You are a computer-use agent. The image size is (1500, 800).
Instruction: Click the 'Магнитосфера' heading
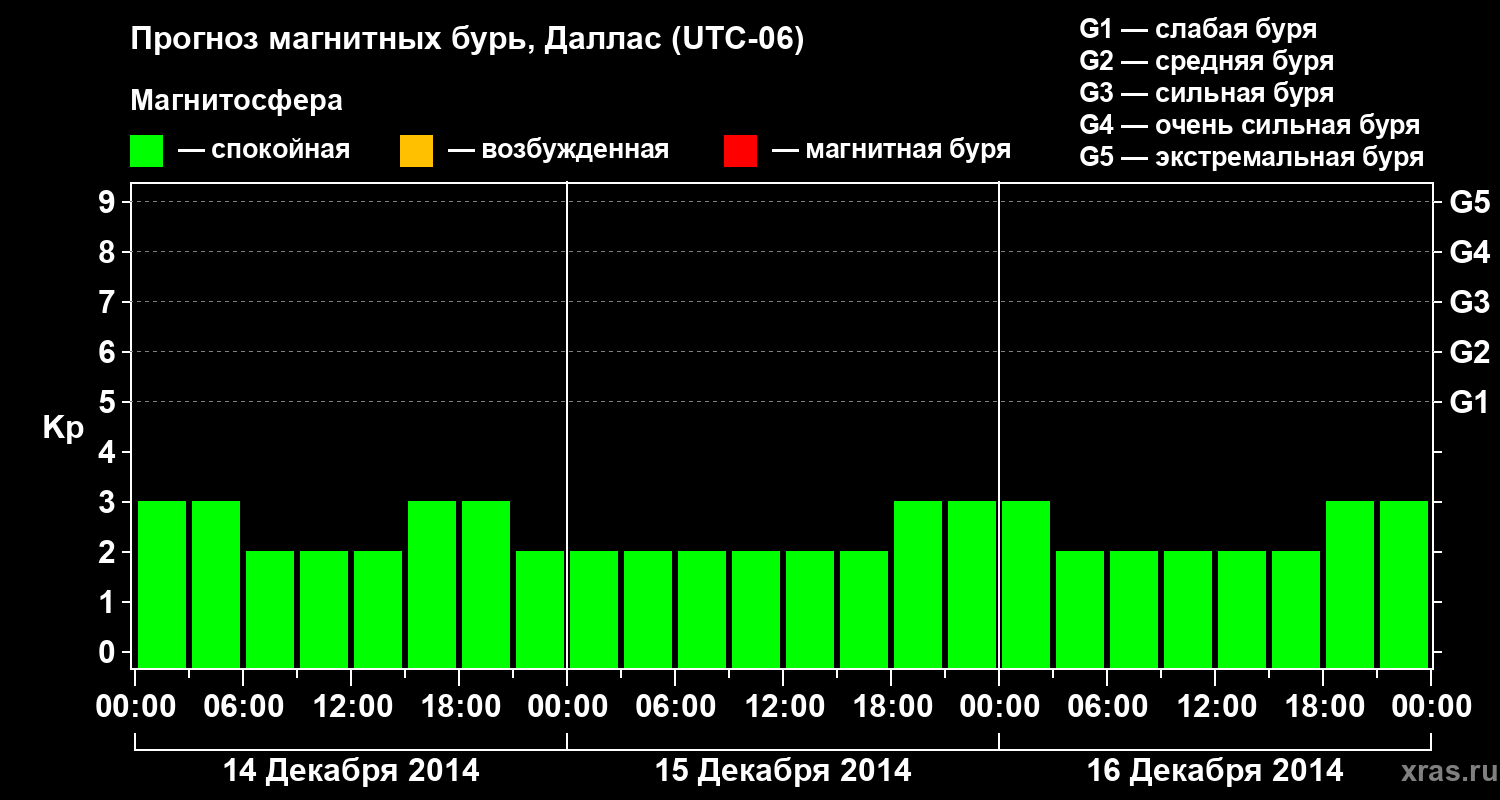coord(237,101)
